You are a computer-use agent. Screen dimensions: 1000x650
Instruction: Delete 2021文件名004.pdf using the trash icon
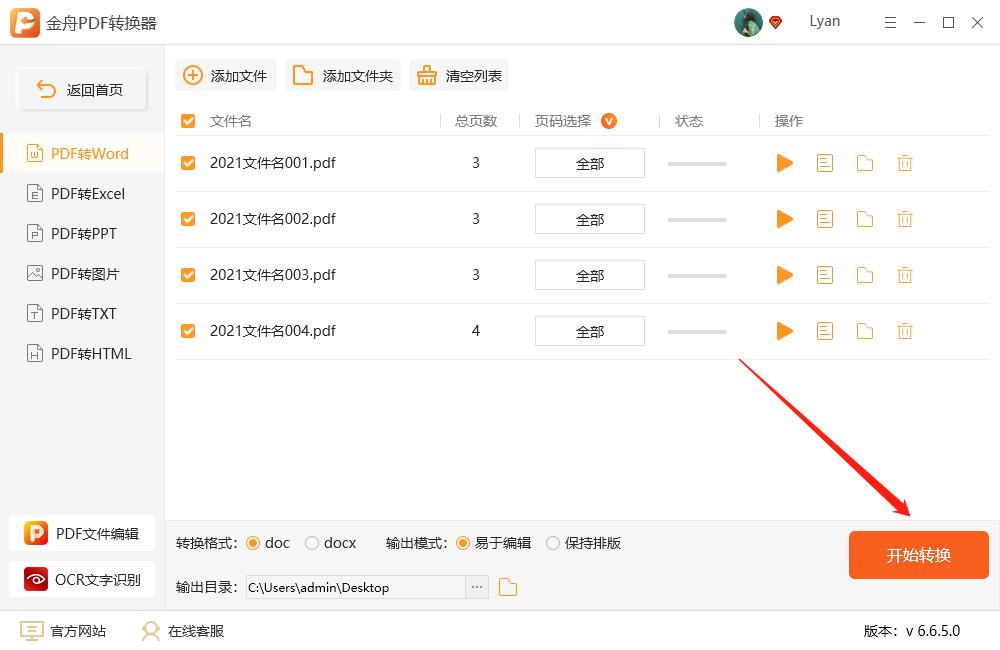click(x=904, y=330)
